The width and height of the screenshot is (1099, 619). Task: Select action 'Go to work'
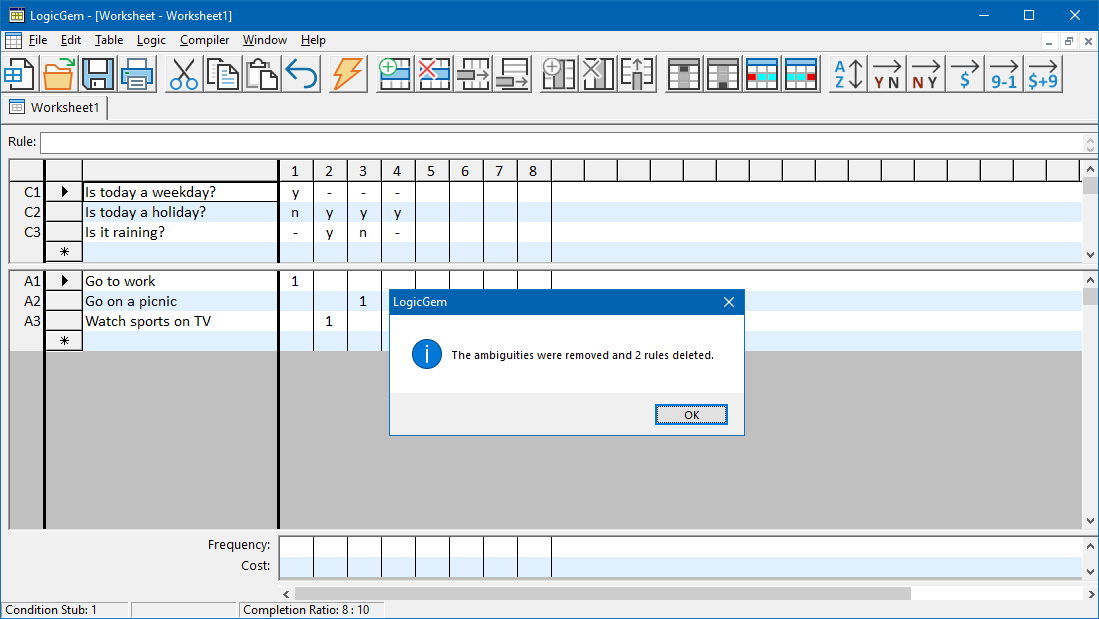tap(180, 281)
